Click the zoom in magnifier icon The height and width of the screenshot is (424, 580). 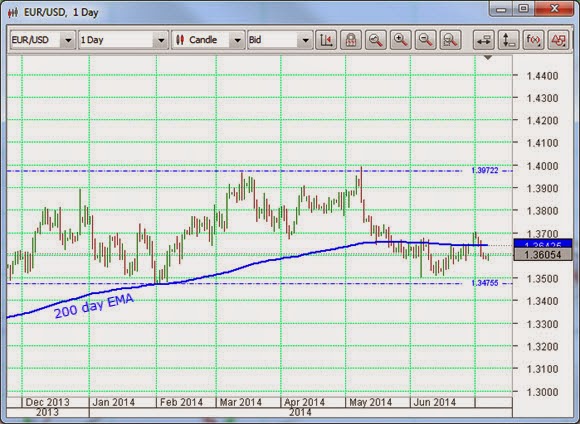(x=401, y=40)
